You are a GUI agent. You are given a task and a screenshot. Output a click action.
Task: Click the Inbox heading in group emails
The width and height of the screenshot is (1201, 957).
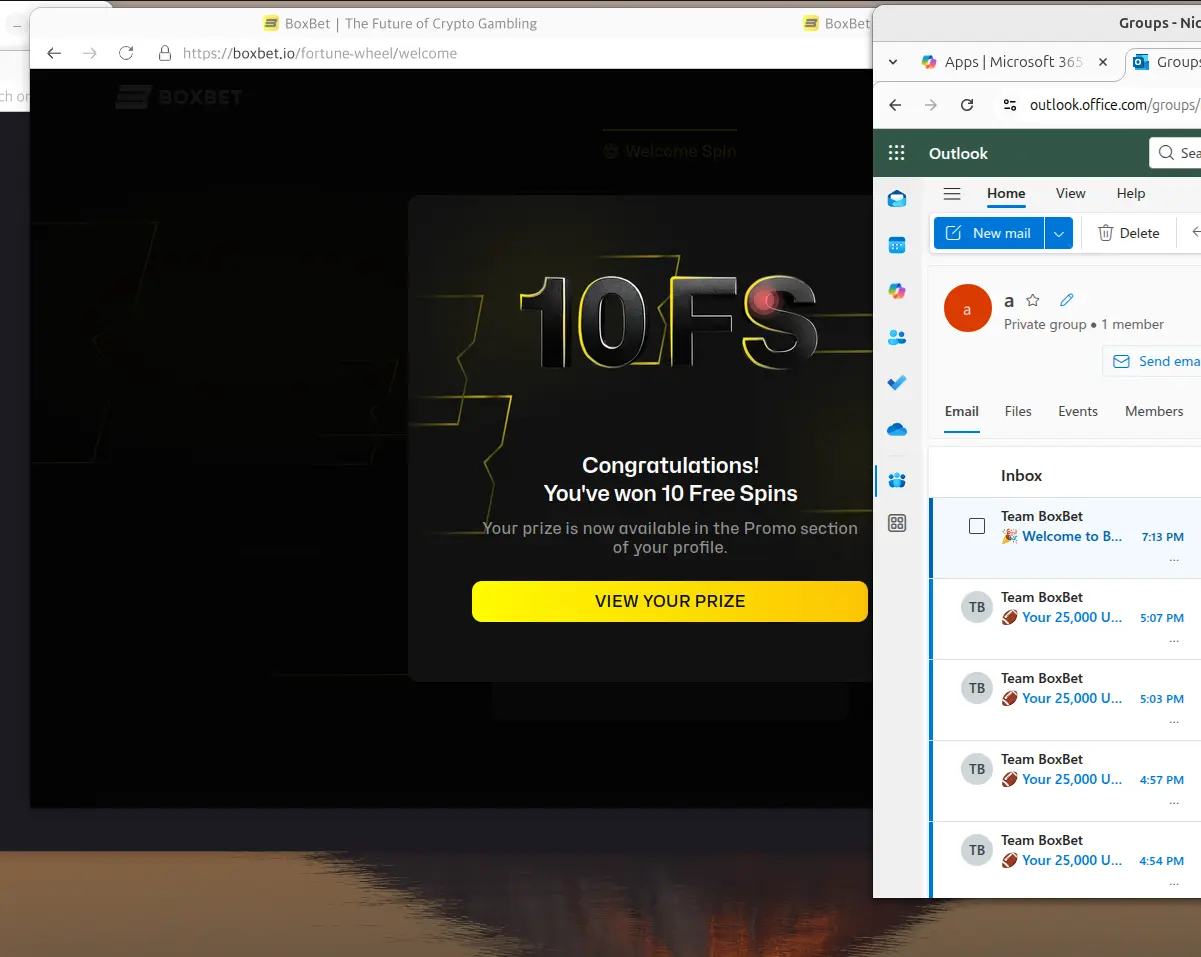1021,476
